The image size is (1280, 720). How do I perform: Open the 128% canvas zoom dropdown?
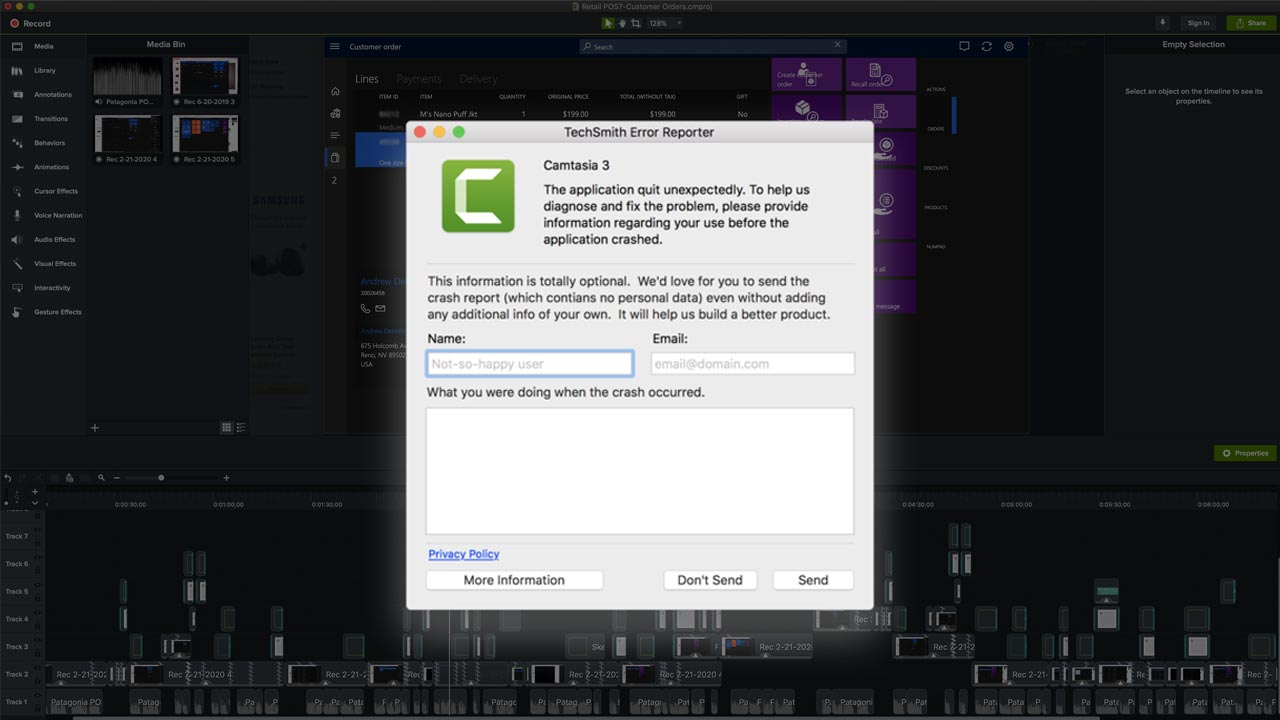tap(664, 23)
